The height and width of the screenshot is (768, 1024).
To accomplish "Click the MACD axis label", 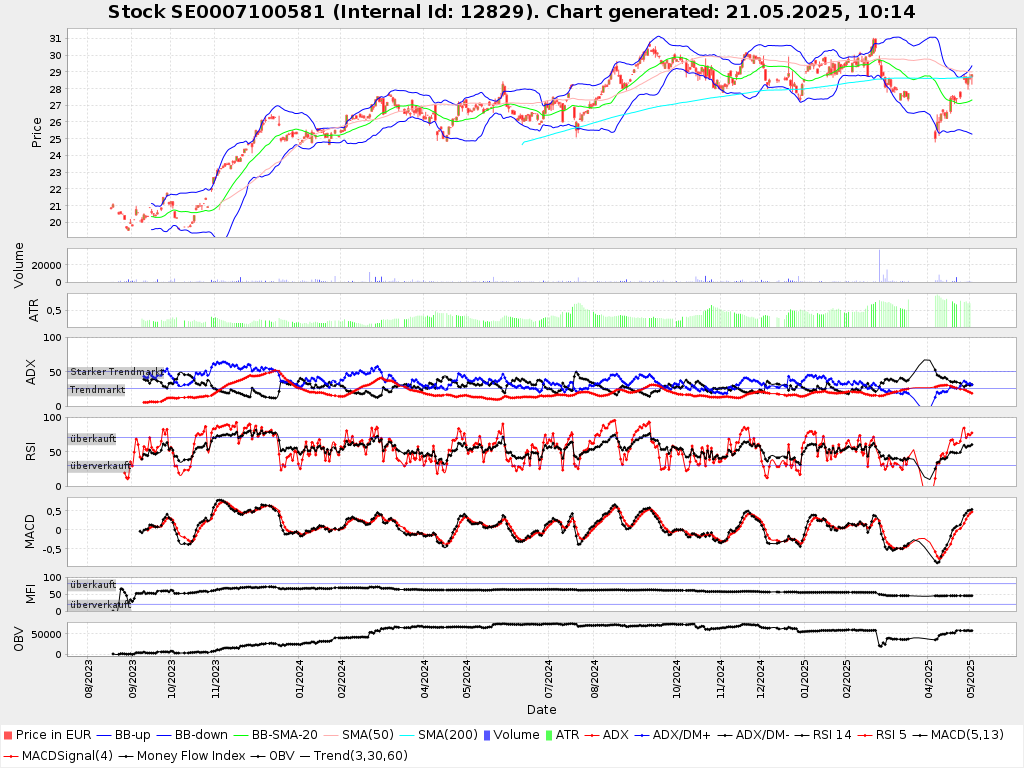I will click(x=29, y=532).
